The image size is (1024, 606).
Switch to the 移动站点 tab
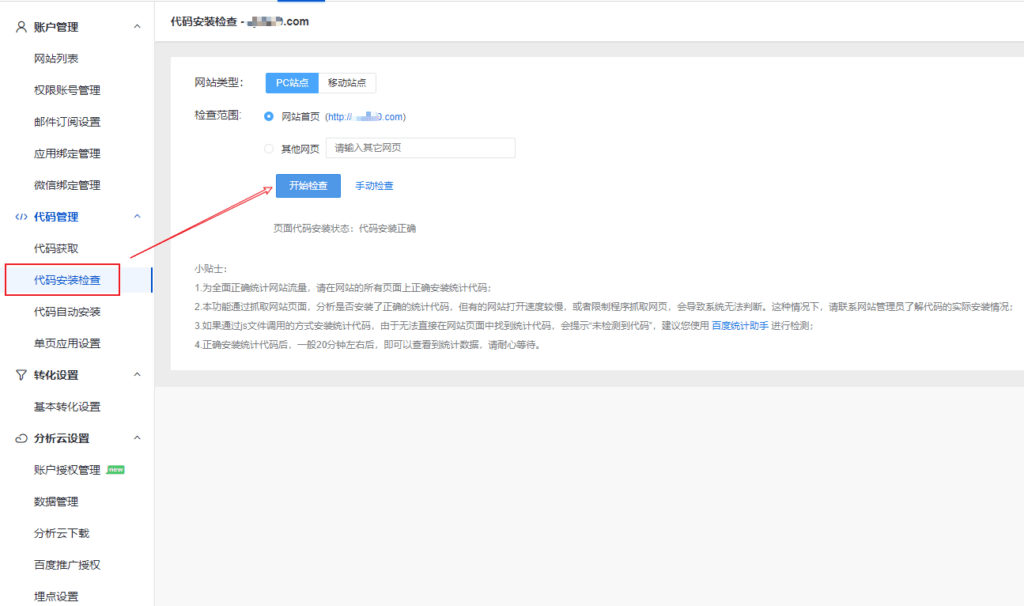click(347, 83)
